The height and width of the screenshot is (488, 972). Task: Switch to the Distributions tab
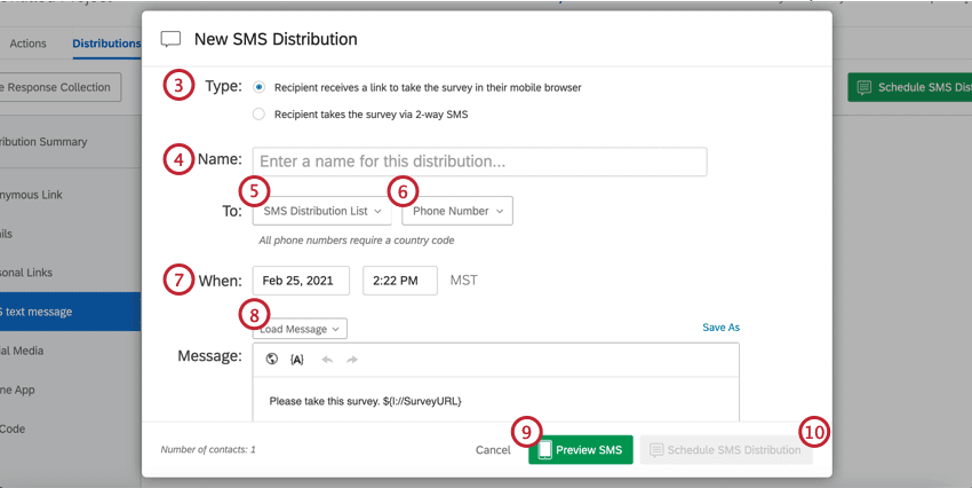[106, 44]
